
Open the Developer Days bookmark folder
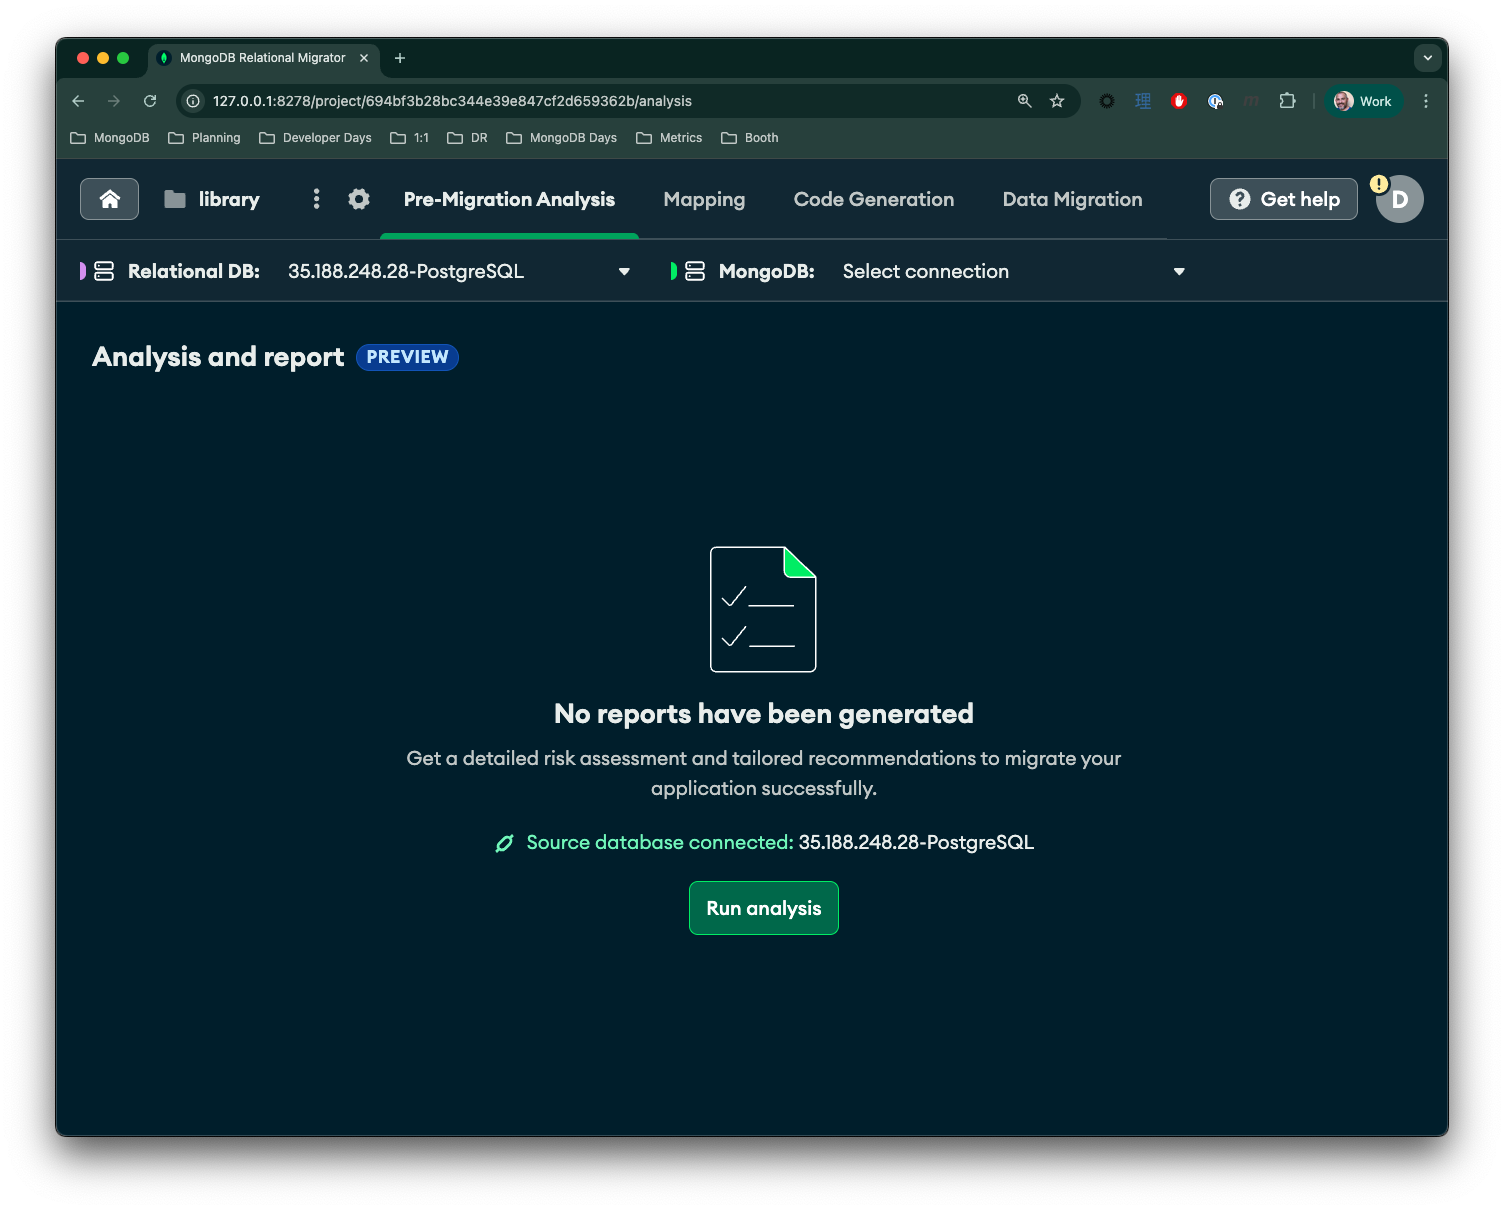(315, 138)
